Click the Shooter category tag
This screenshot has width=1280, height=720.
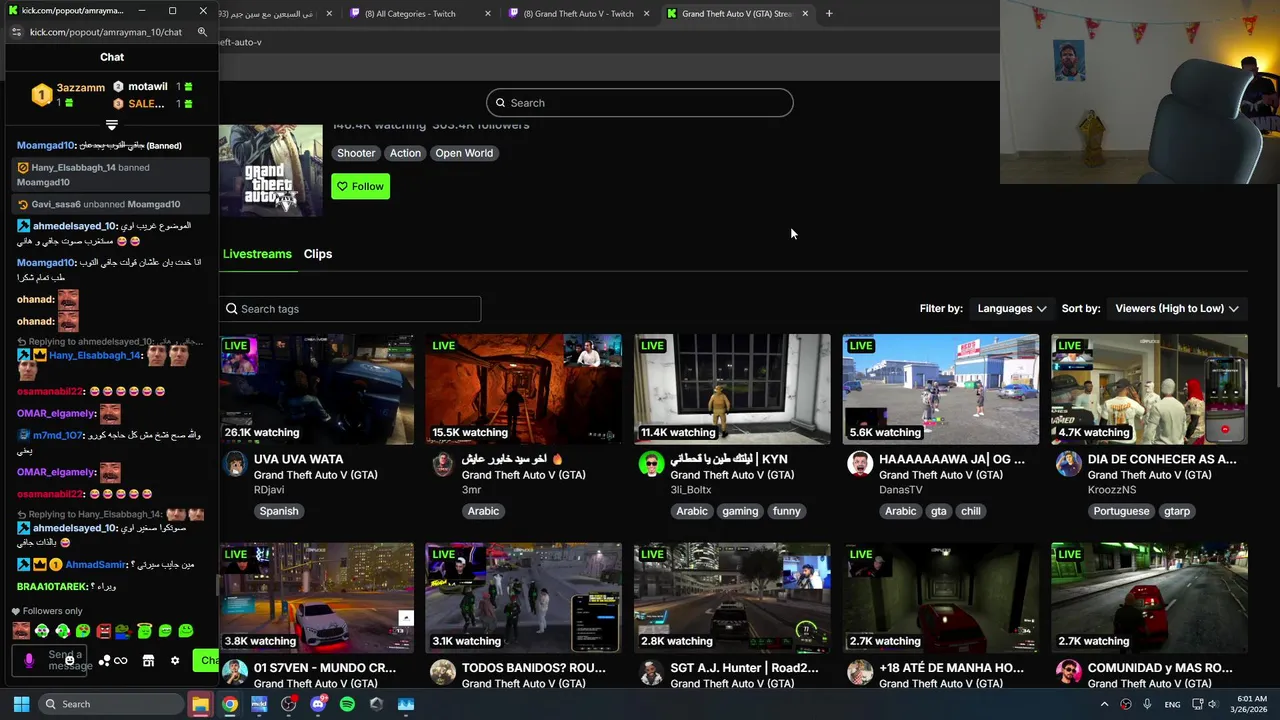click(356, 153)
